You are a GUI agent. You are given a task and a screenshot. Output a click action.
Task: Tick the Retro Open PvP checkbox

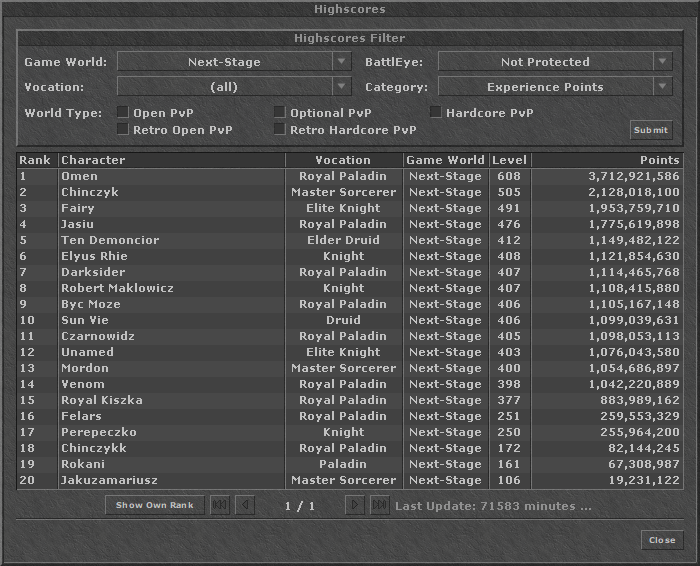pos(123,130)
